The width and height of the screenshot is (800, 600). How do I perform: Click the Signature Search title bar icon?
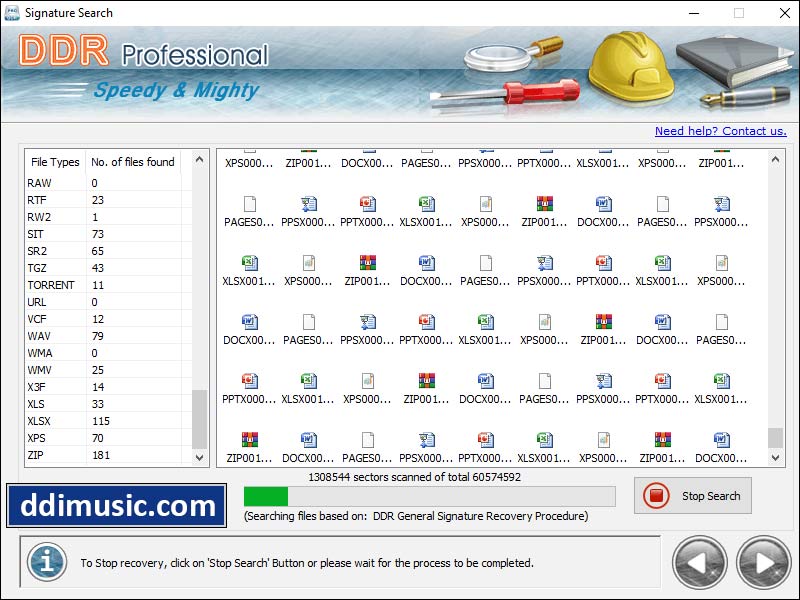coord(11,13)
